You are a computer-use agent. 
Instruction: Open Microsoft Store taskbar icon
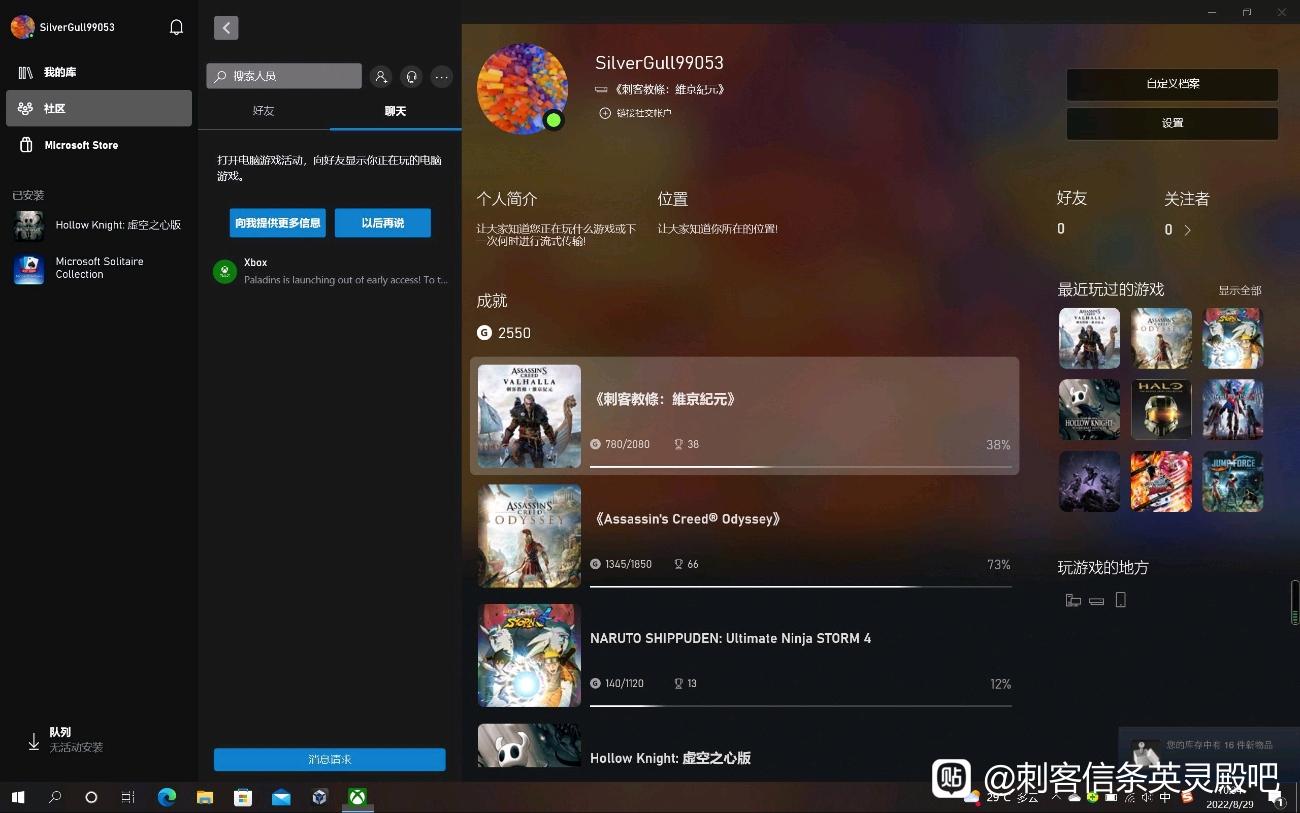(243, 797)
